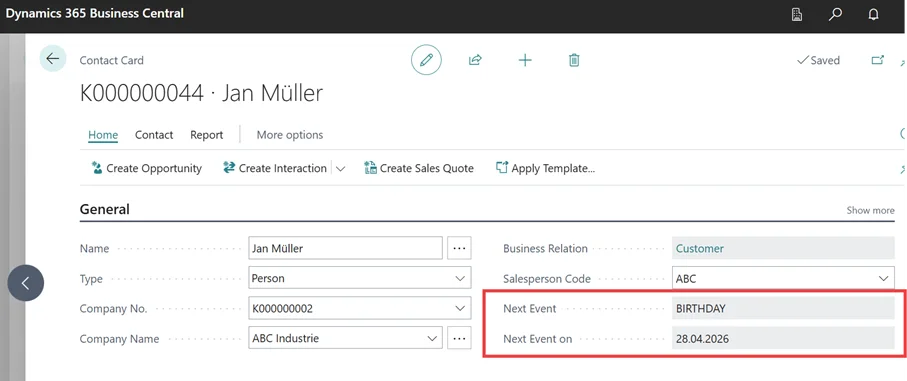Open the Contact tab
The width and height of the screenshot is (907, 381).
pos(154,135)
